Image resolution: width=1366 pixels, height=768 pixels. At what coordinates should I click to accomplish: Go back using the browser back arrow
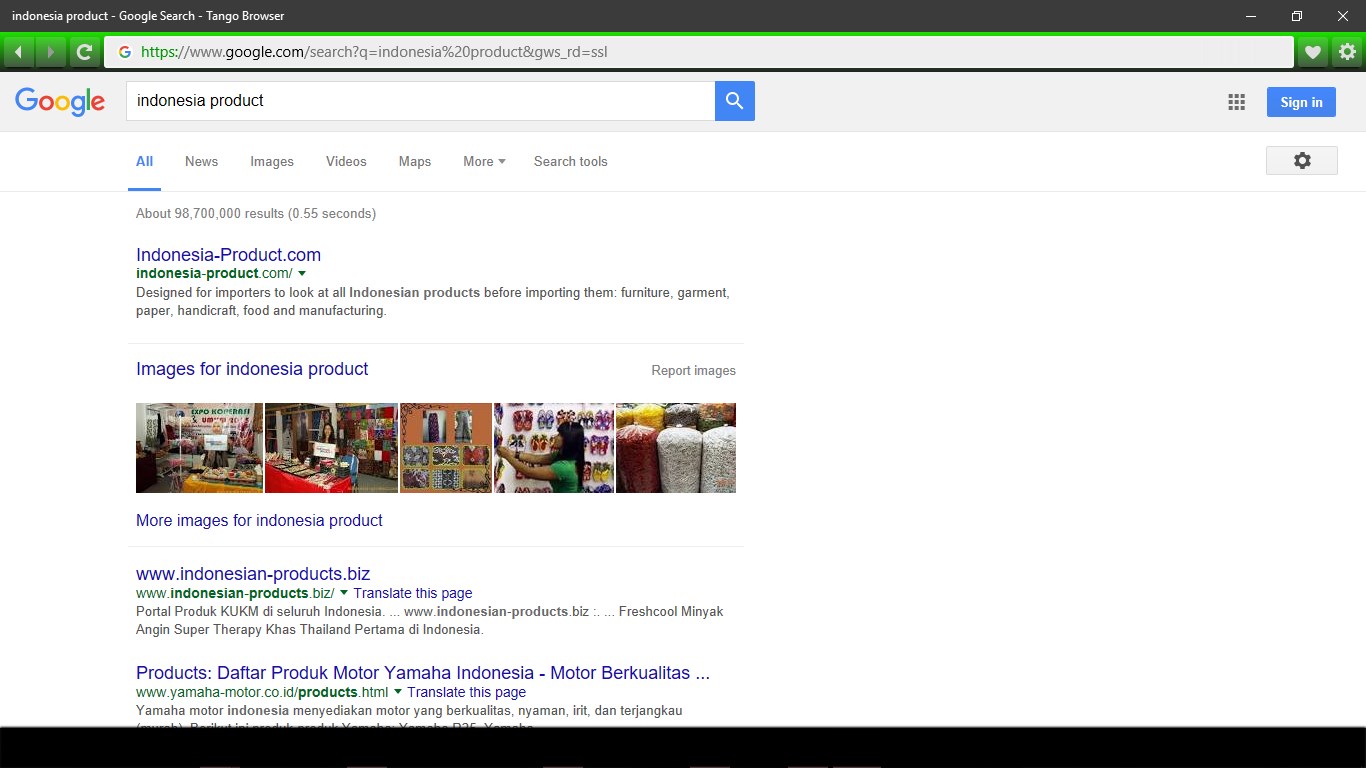pyautogui.click(x=18, y=52)
